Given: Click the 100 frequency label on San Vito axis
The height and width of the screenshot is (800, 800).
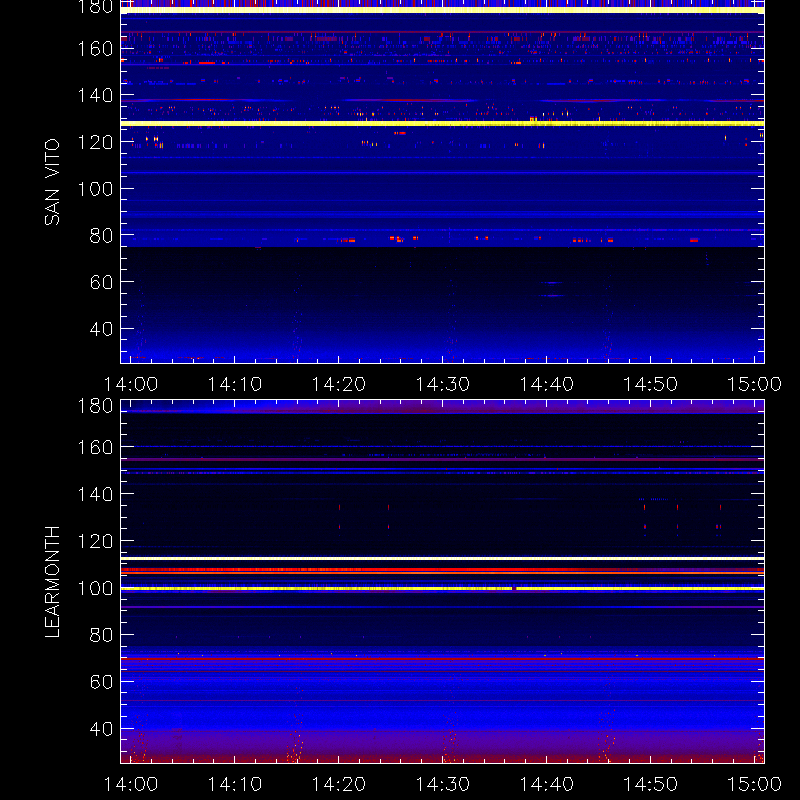Looking at the screenshot, I should (x=95, y=189).
